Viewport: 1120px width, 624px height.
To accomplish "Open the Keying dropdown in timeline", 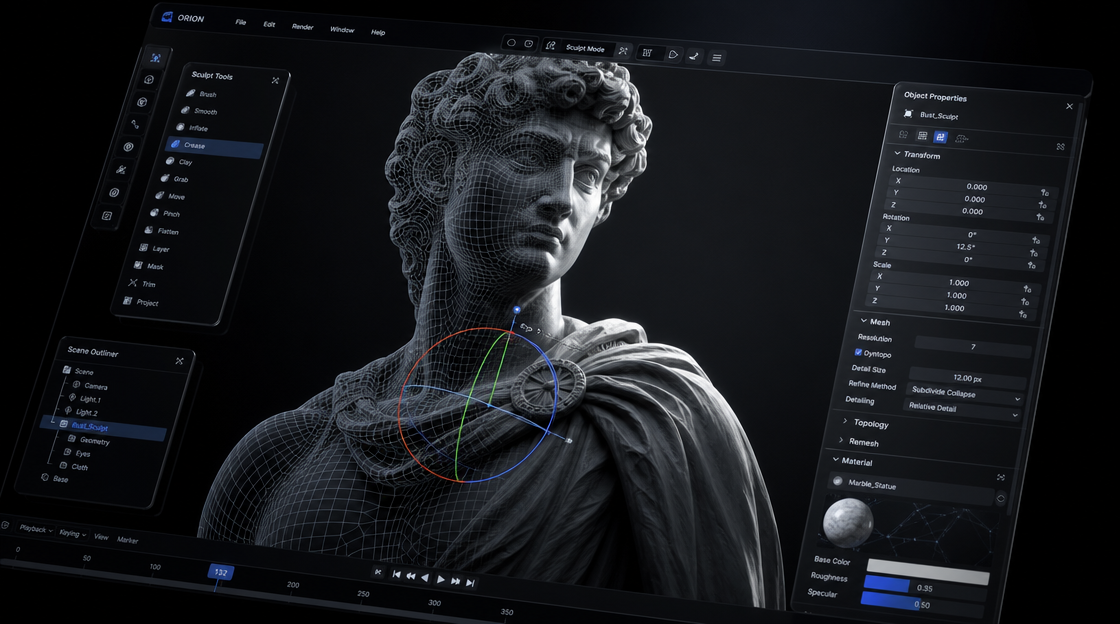I will [72, 533].
